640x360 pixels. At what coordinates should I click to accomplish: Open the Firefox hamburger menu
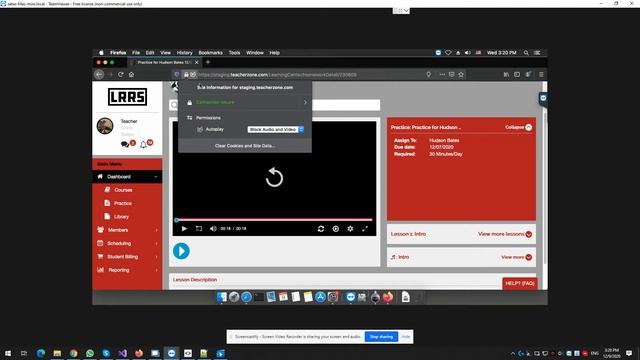point(541,75)
